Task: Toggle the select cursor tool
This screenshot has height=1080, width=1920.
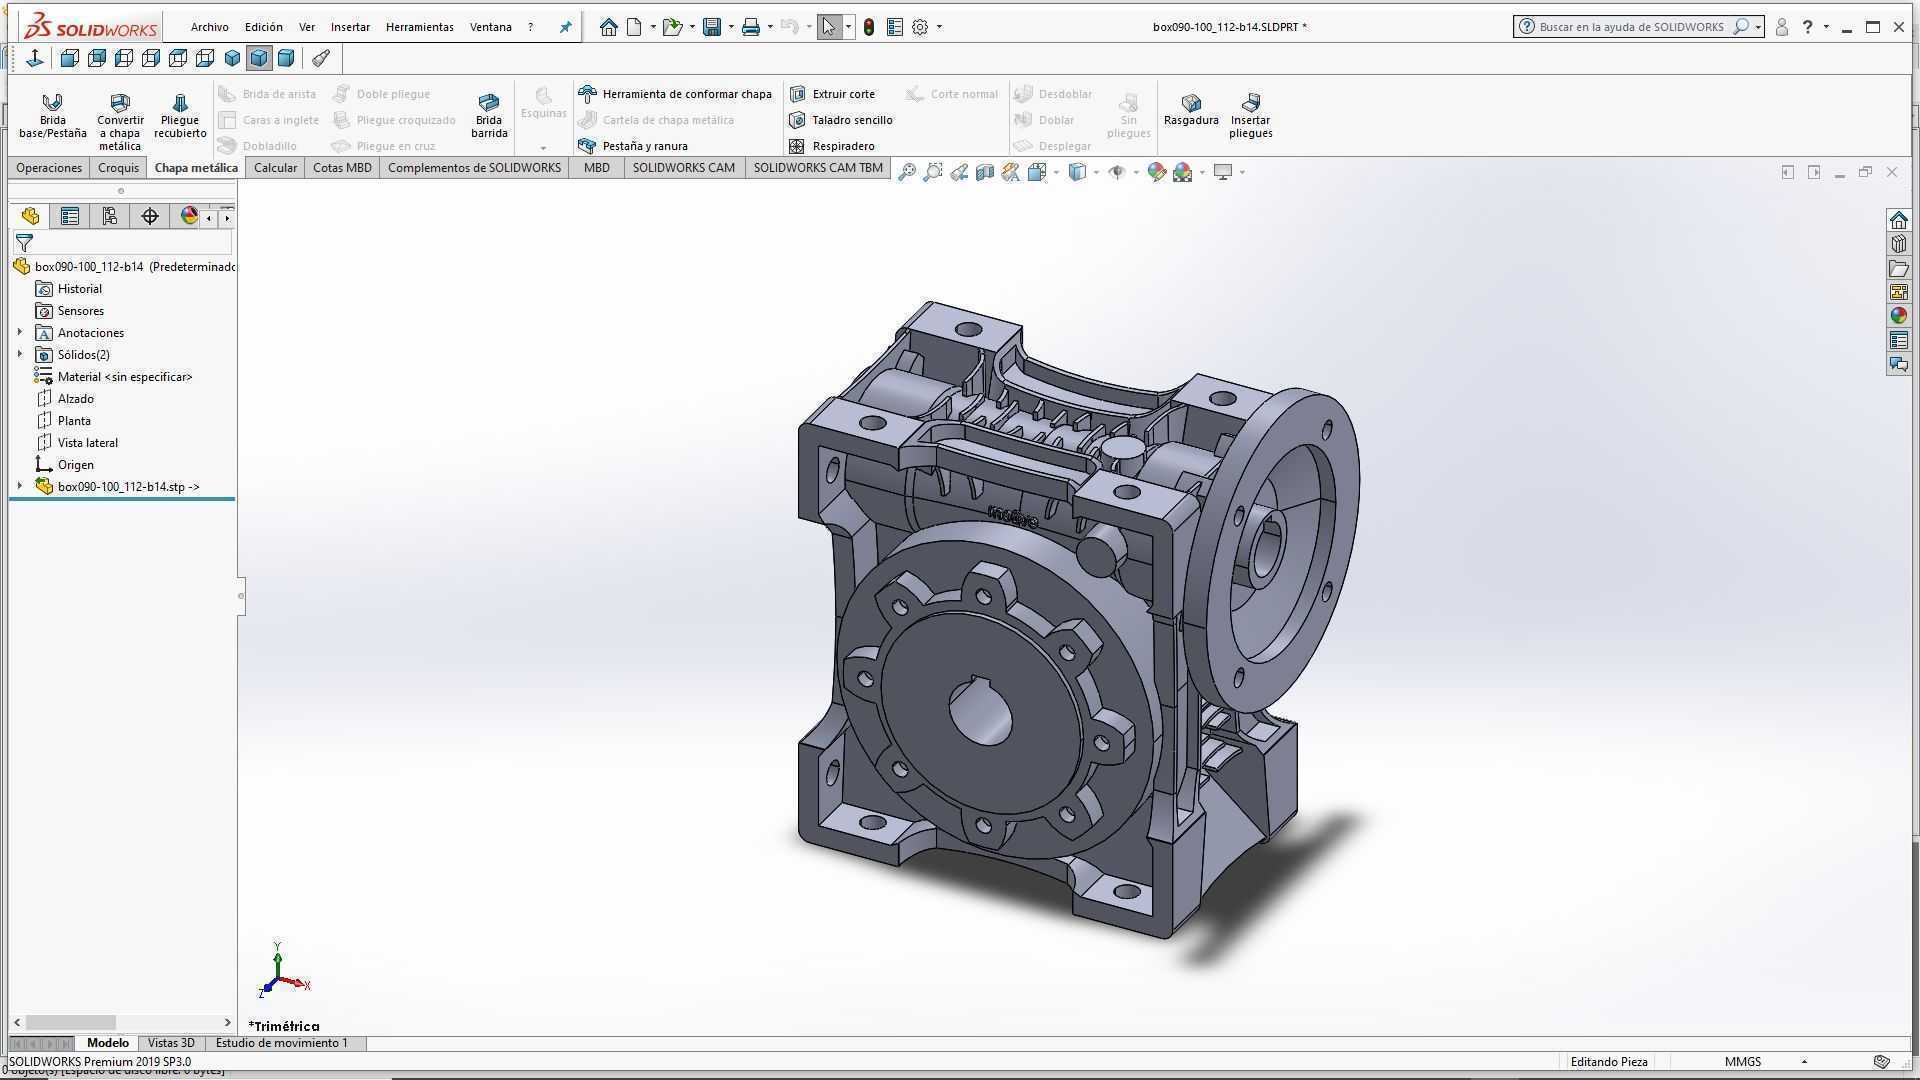Action: coord(829,27)
